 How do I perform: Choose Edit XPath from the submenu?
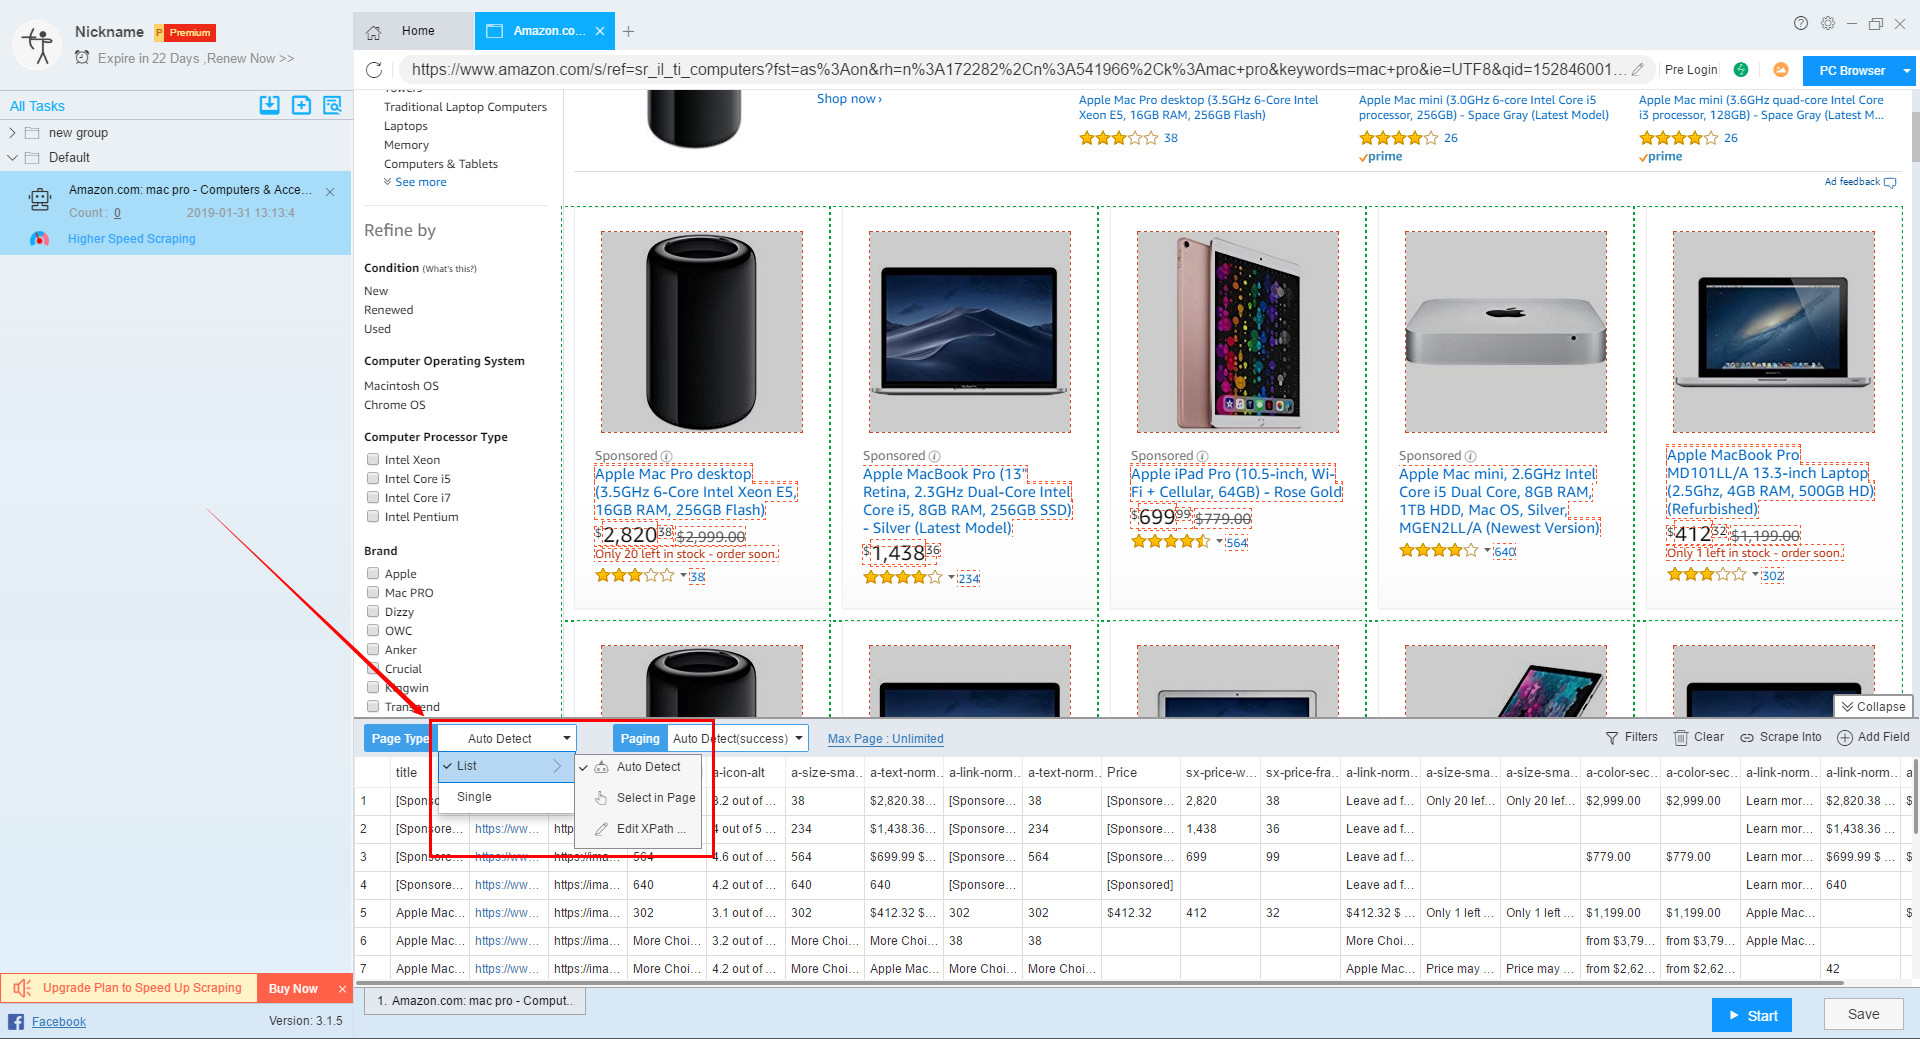(650, 829)
